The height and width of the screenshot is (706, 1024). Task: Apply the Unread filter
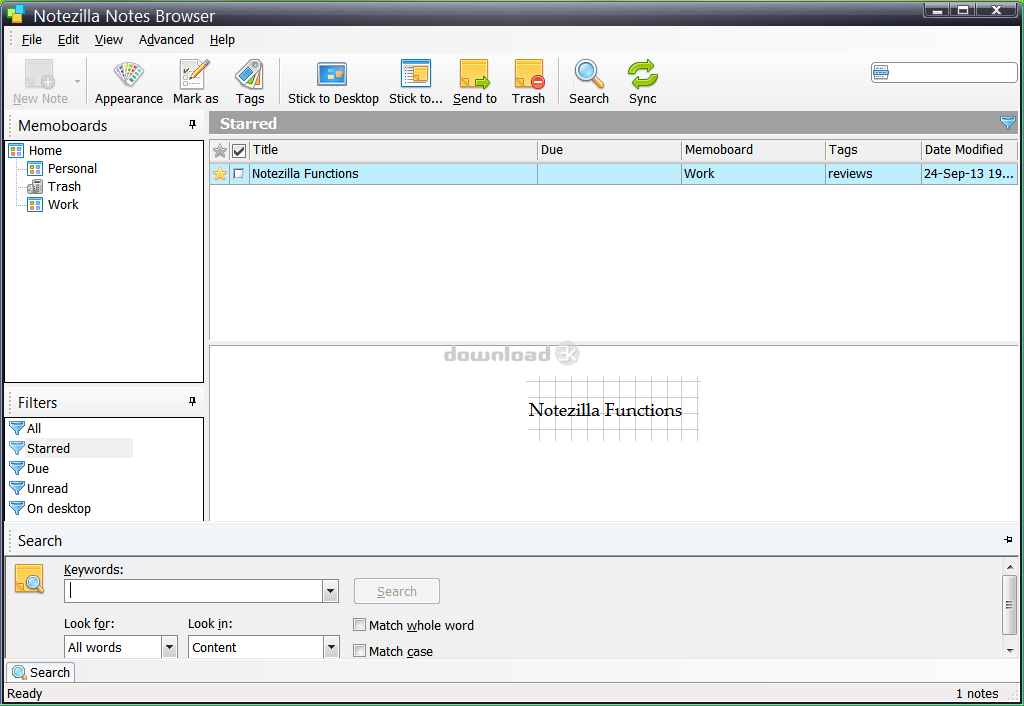point(47,489)
